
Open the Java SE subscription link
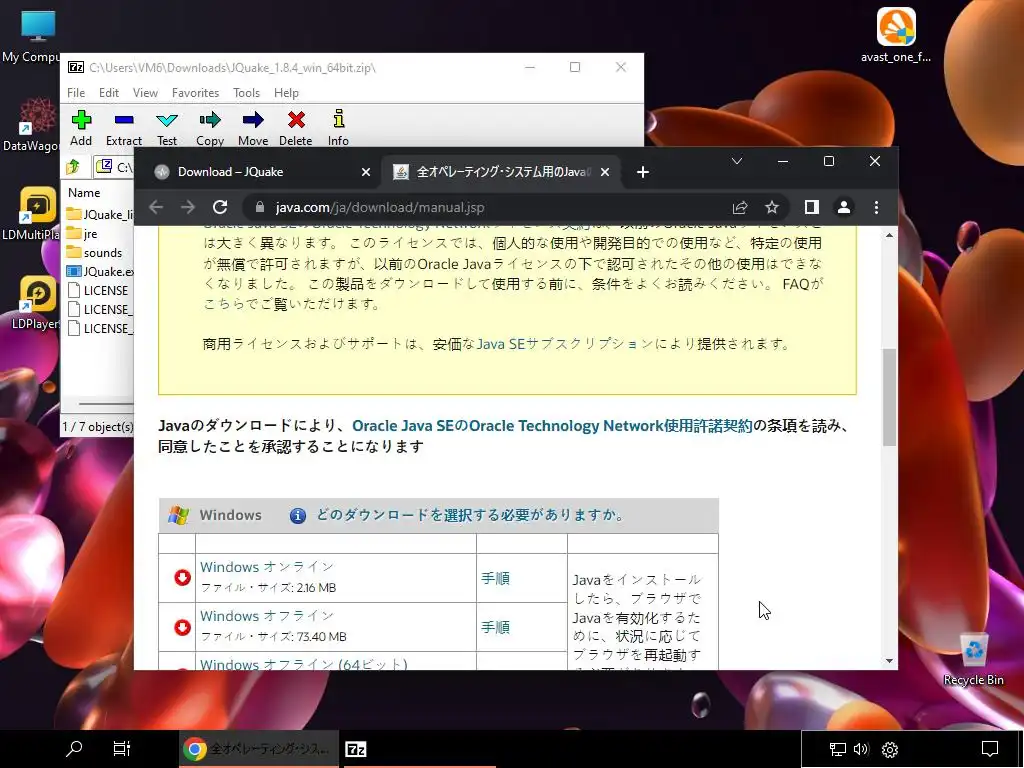click(x=565, y=344)
